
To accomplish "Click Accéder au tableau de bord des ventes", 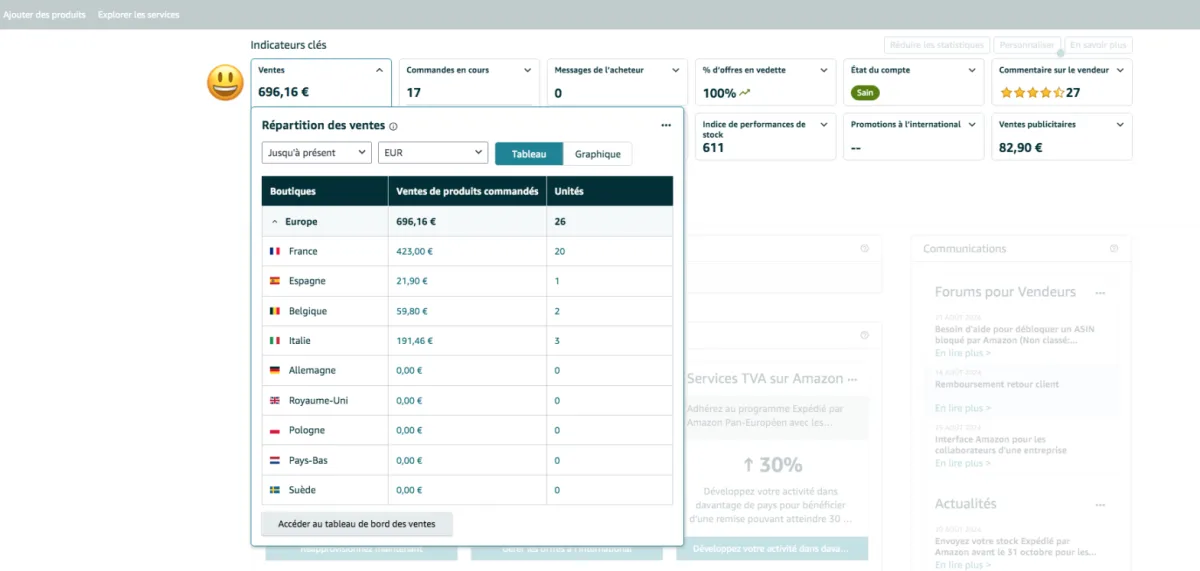I will tap(357, 524).
